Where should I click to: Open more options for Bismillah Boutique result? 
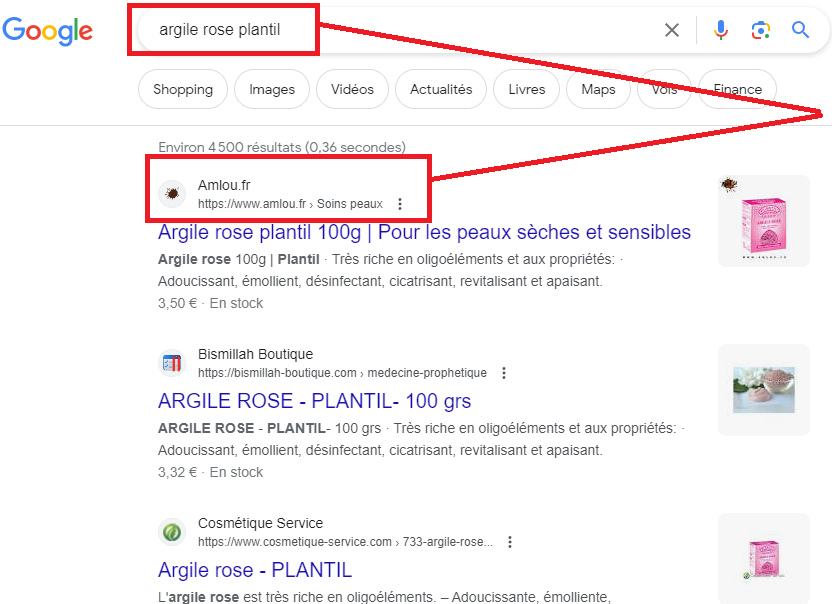(x=504, y=373)
